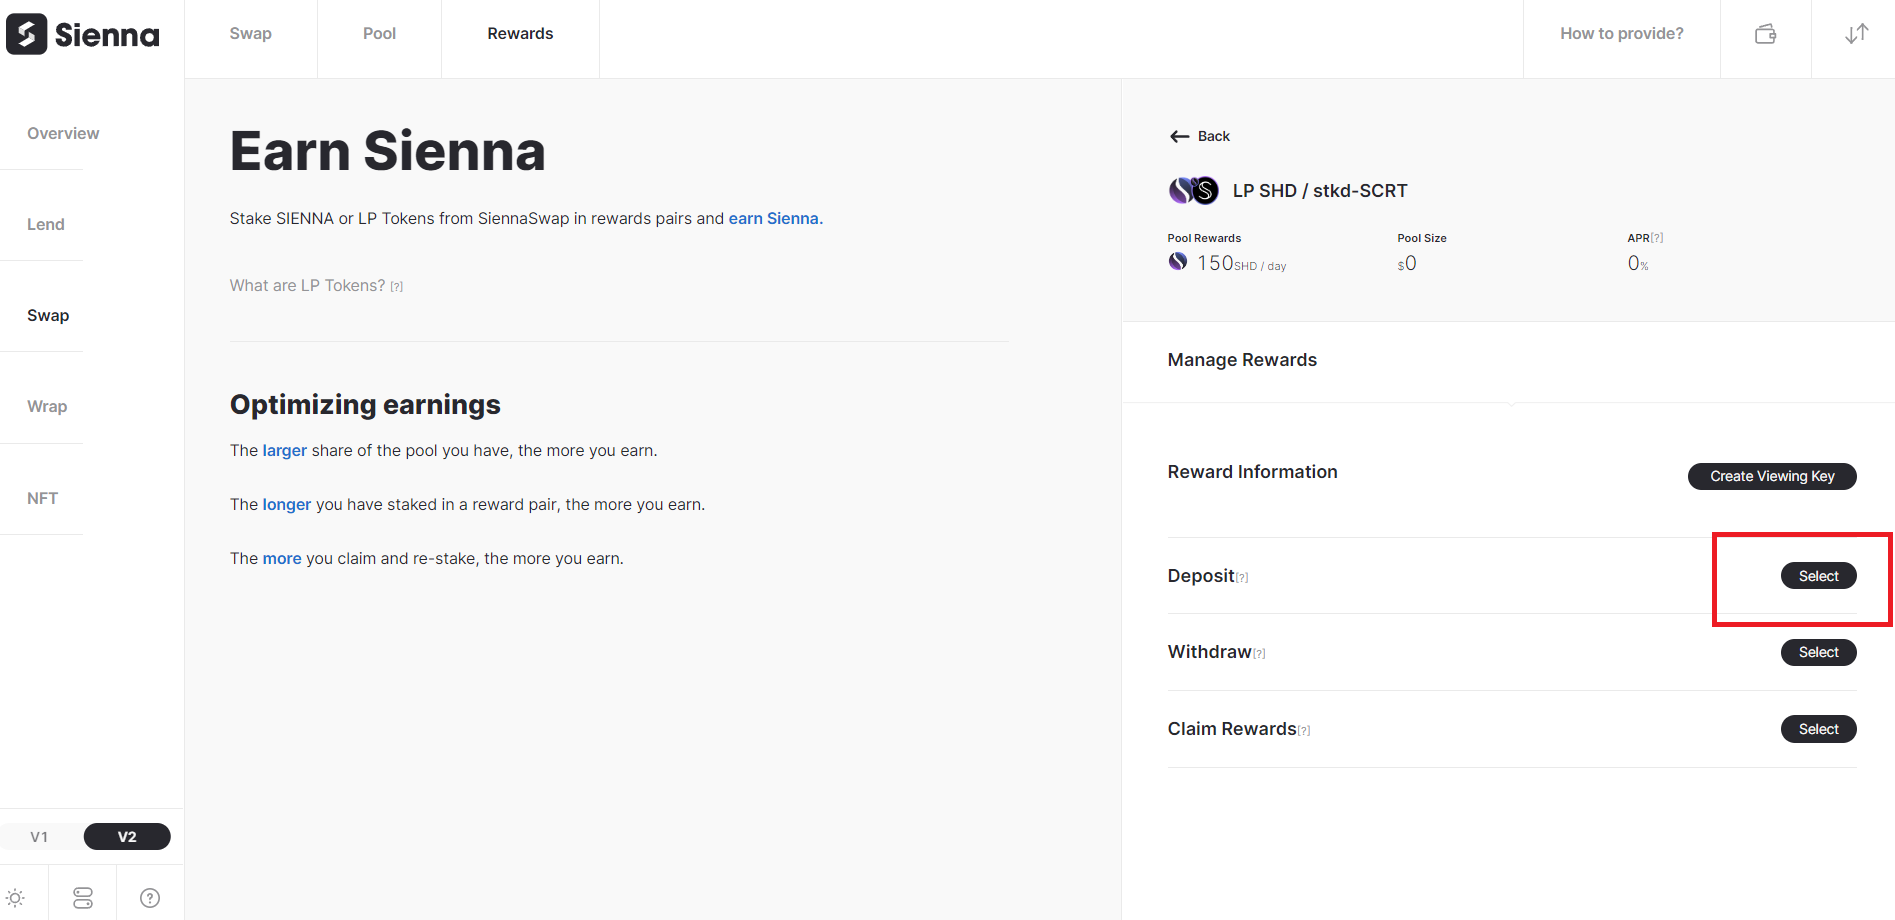The height and width of the screenshot is (920, 1895).
Task: Open Deposit help tooltip marker
Action: coord(1242,577)
